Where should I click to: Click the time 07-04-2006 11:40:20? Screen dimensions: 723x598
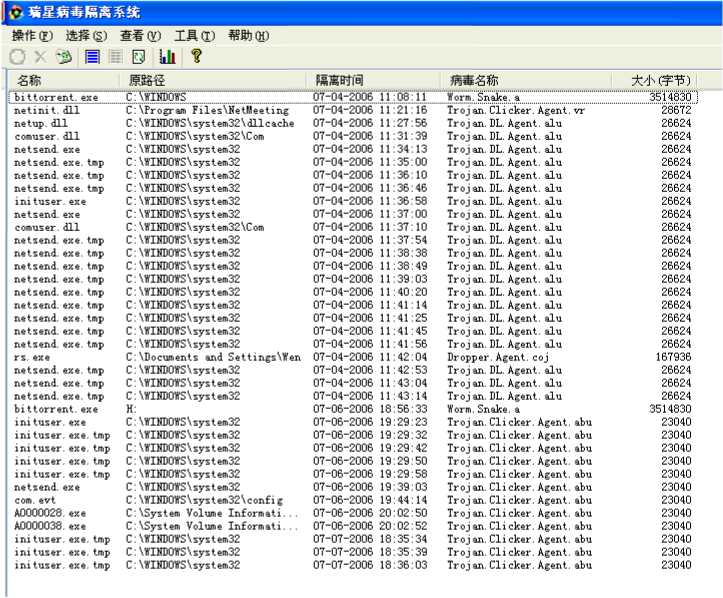point(370,292)
